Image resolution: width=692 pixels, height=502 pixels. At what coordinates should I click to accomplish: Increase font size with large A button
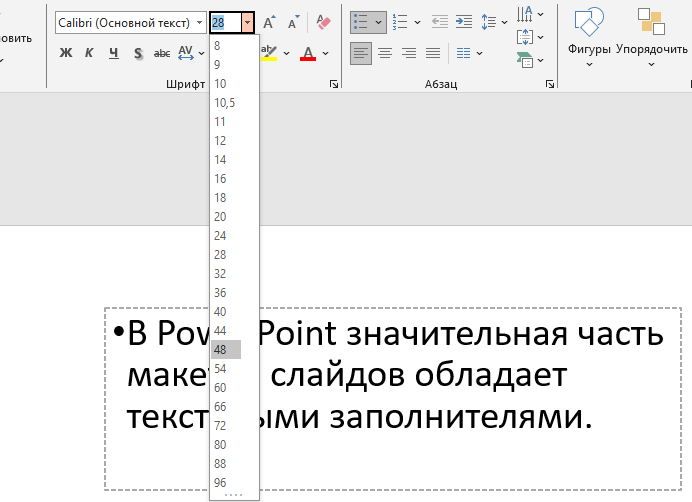tap(269, 23)
